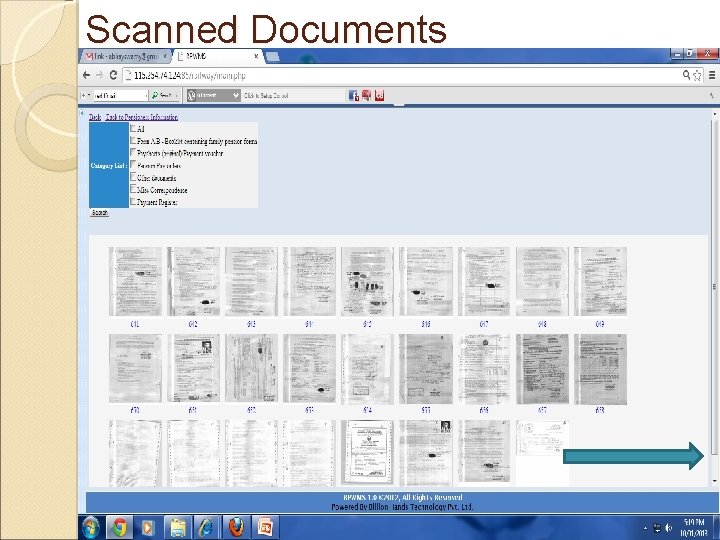Select the Pension Pay orders checkbox
The image size is (720, 540).
click(x=134, y=164)
